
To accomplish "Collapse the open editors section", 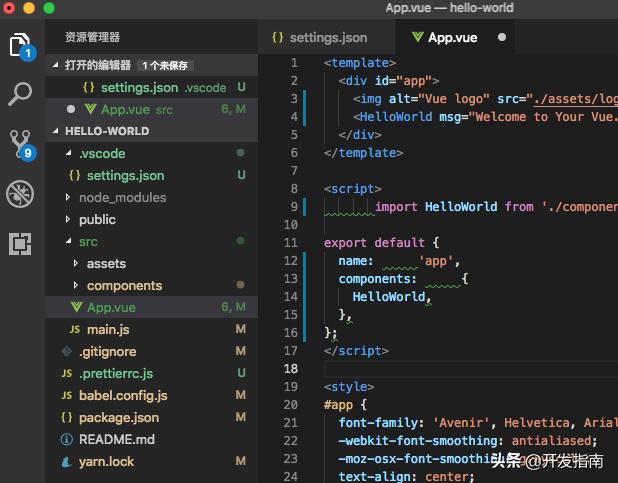I will coord(152,65).
